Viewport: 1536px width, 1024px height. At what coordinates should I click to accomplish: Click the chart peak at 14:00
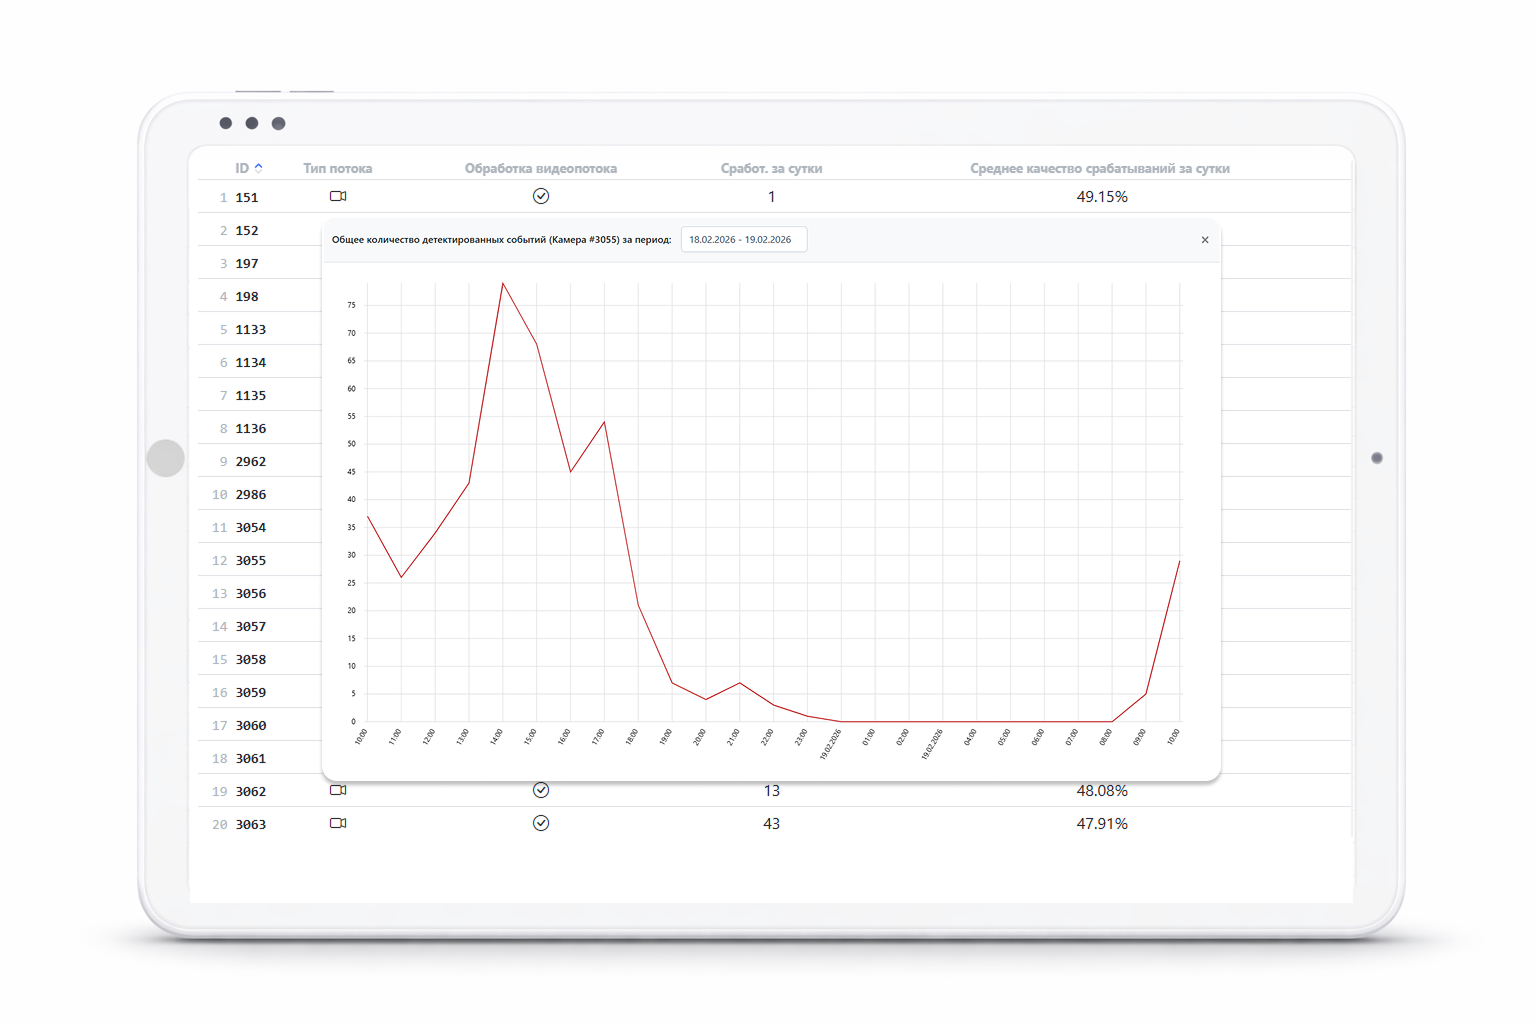click(503, 284)
